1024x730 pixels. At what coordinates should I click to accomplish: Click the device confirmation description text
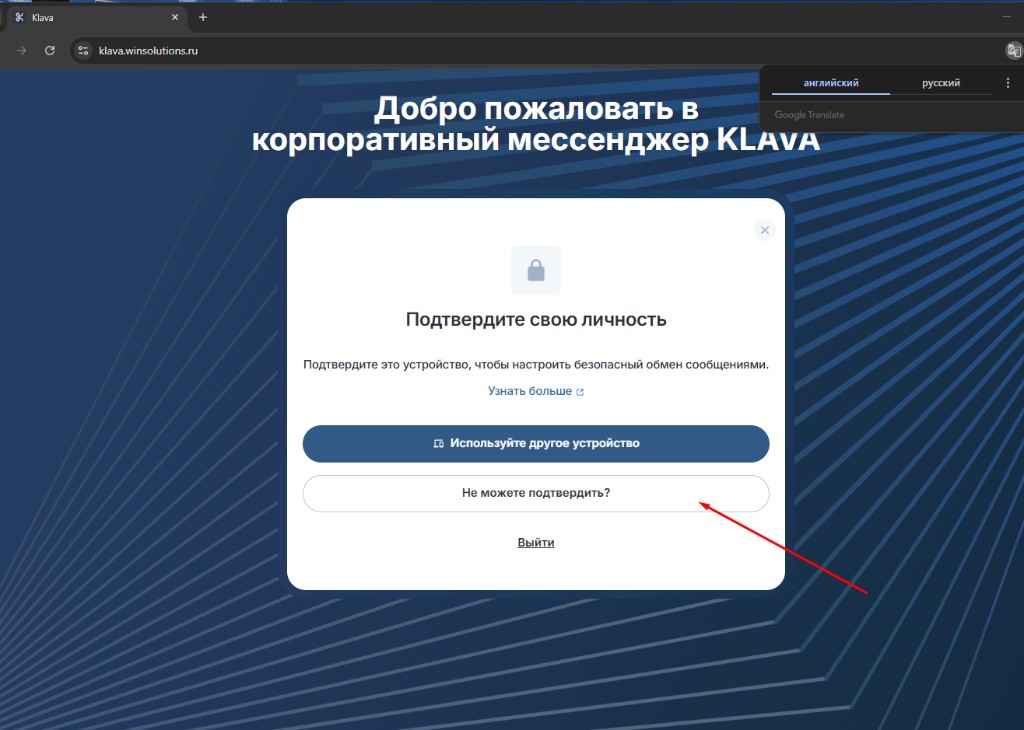pyautogui.click(x=536, y=364)
